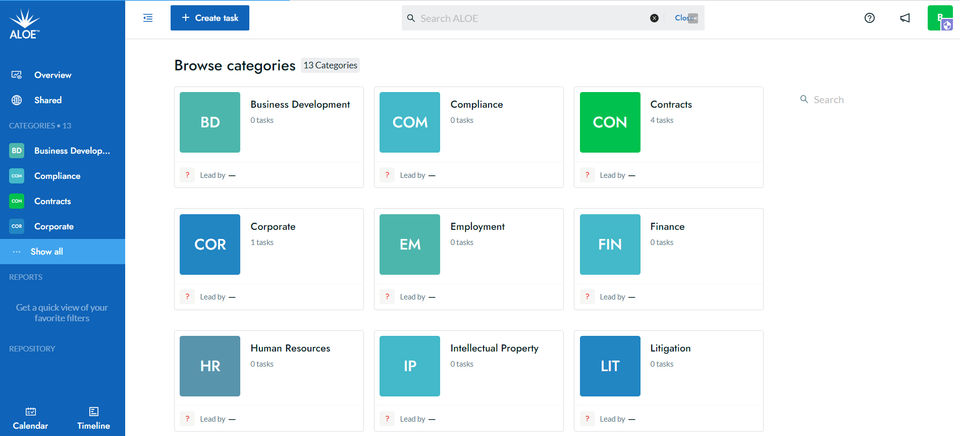Click the REPOSITORY section heading
The width and height of the screenshot is (960, 436).
pos(32,349)
